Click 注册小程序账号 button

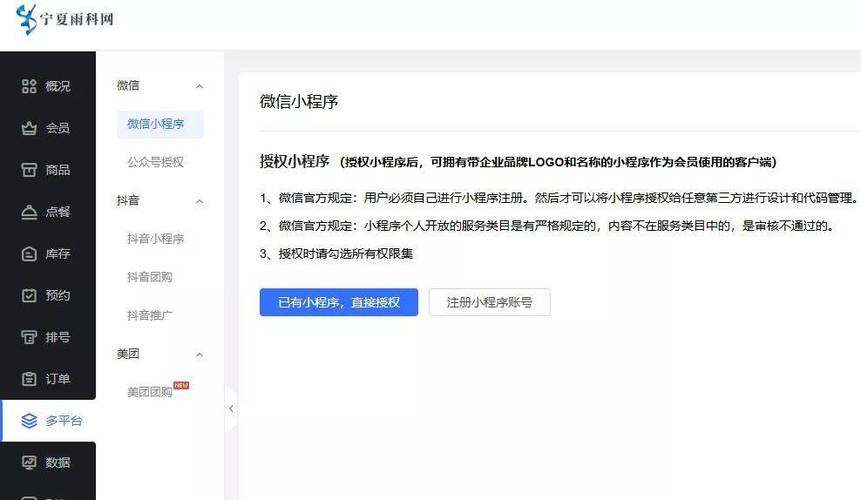[x=489, y=302]
